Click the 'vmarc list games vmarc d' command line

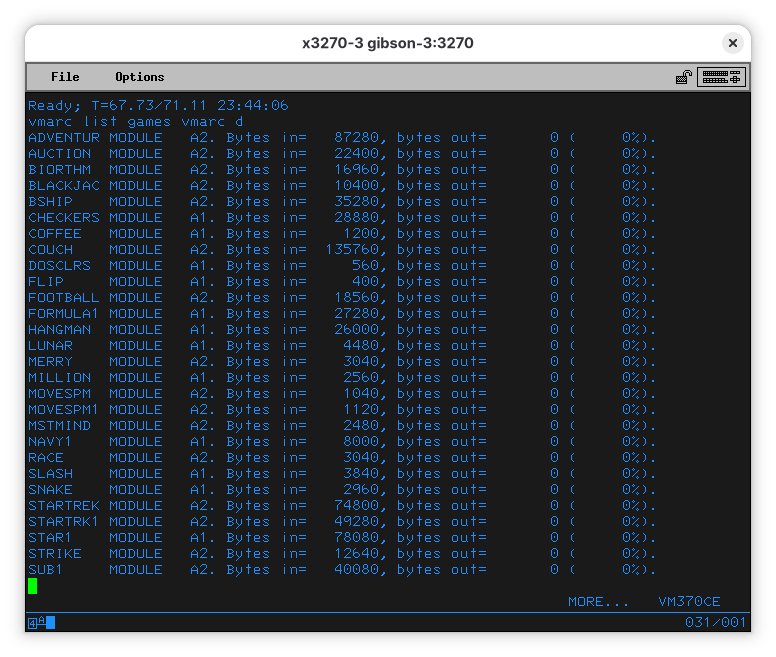click(136, 122)
